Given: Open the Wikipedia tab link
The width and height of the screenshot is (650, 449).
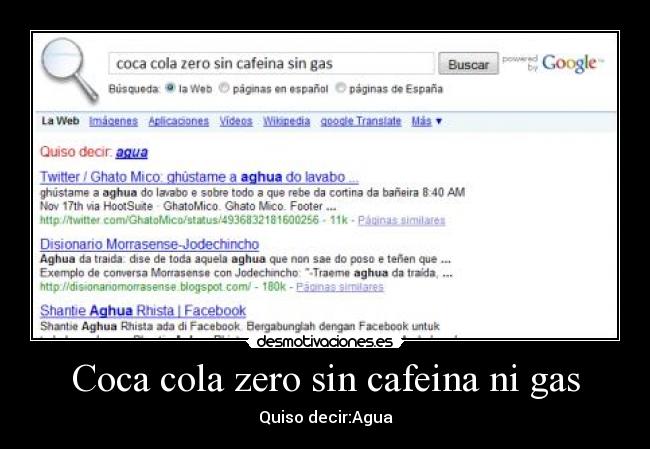Looking at the screenshot, I should tap(286, 121).
